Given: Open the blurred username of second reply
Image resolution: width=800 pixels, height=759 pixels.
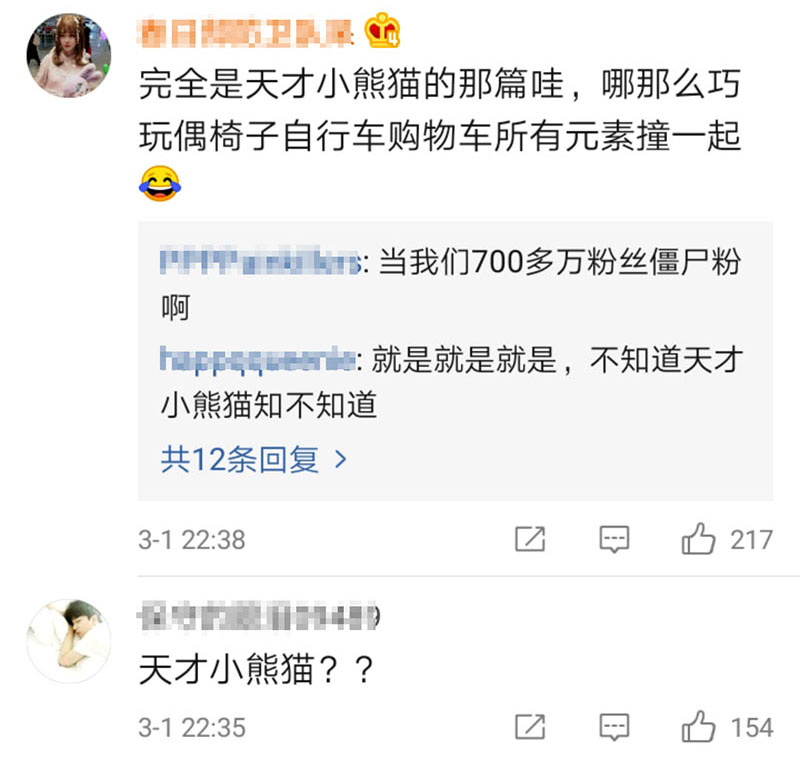Looking at the screenshot, I should 258,359.
